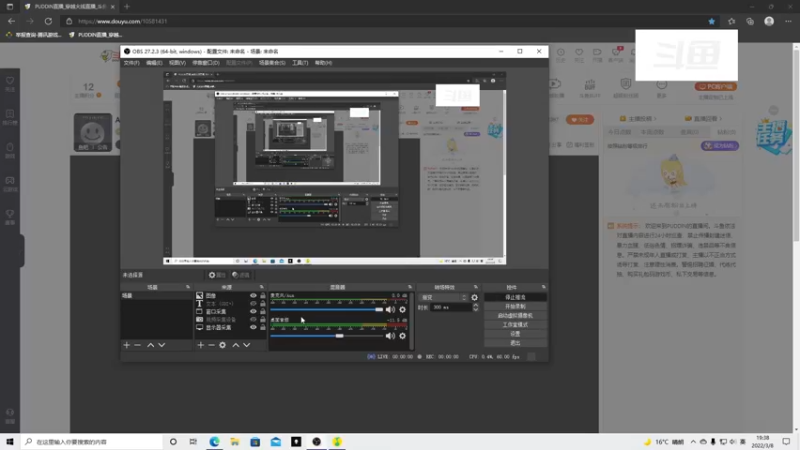Open the Windows Start menu

(10, 442)
